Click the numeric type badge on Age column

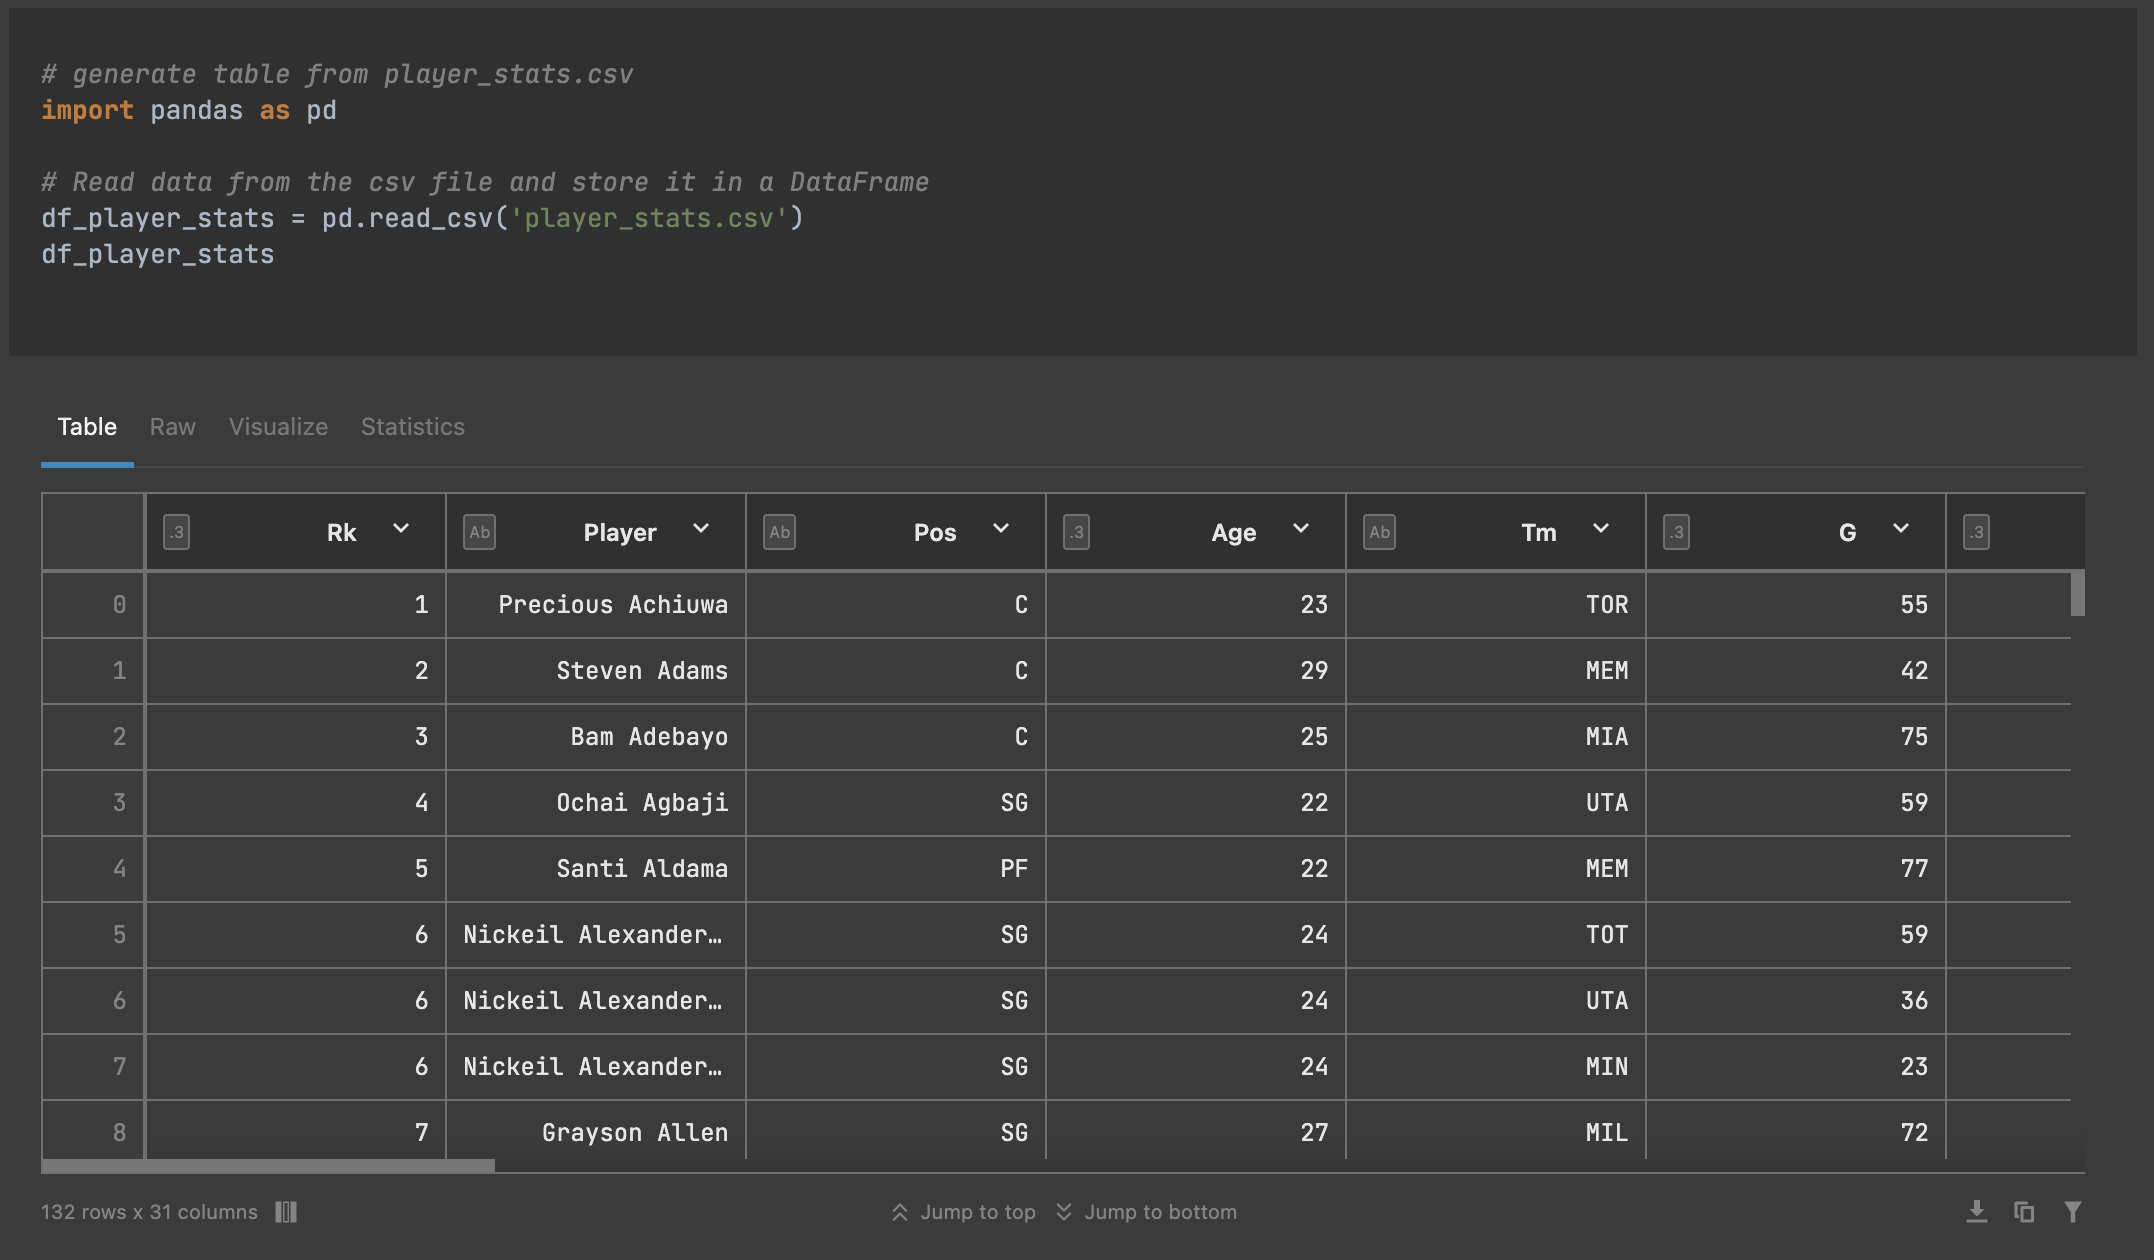(x=1076, y=532)
